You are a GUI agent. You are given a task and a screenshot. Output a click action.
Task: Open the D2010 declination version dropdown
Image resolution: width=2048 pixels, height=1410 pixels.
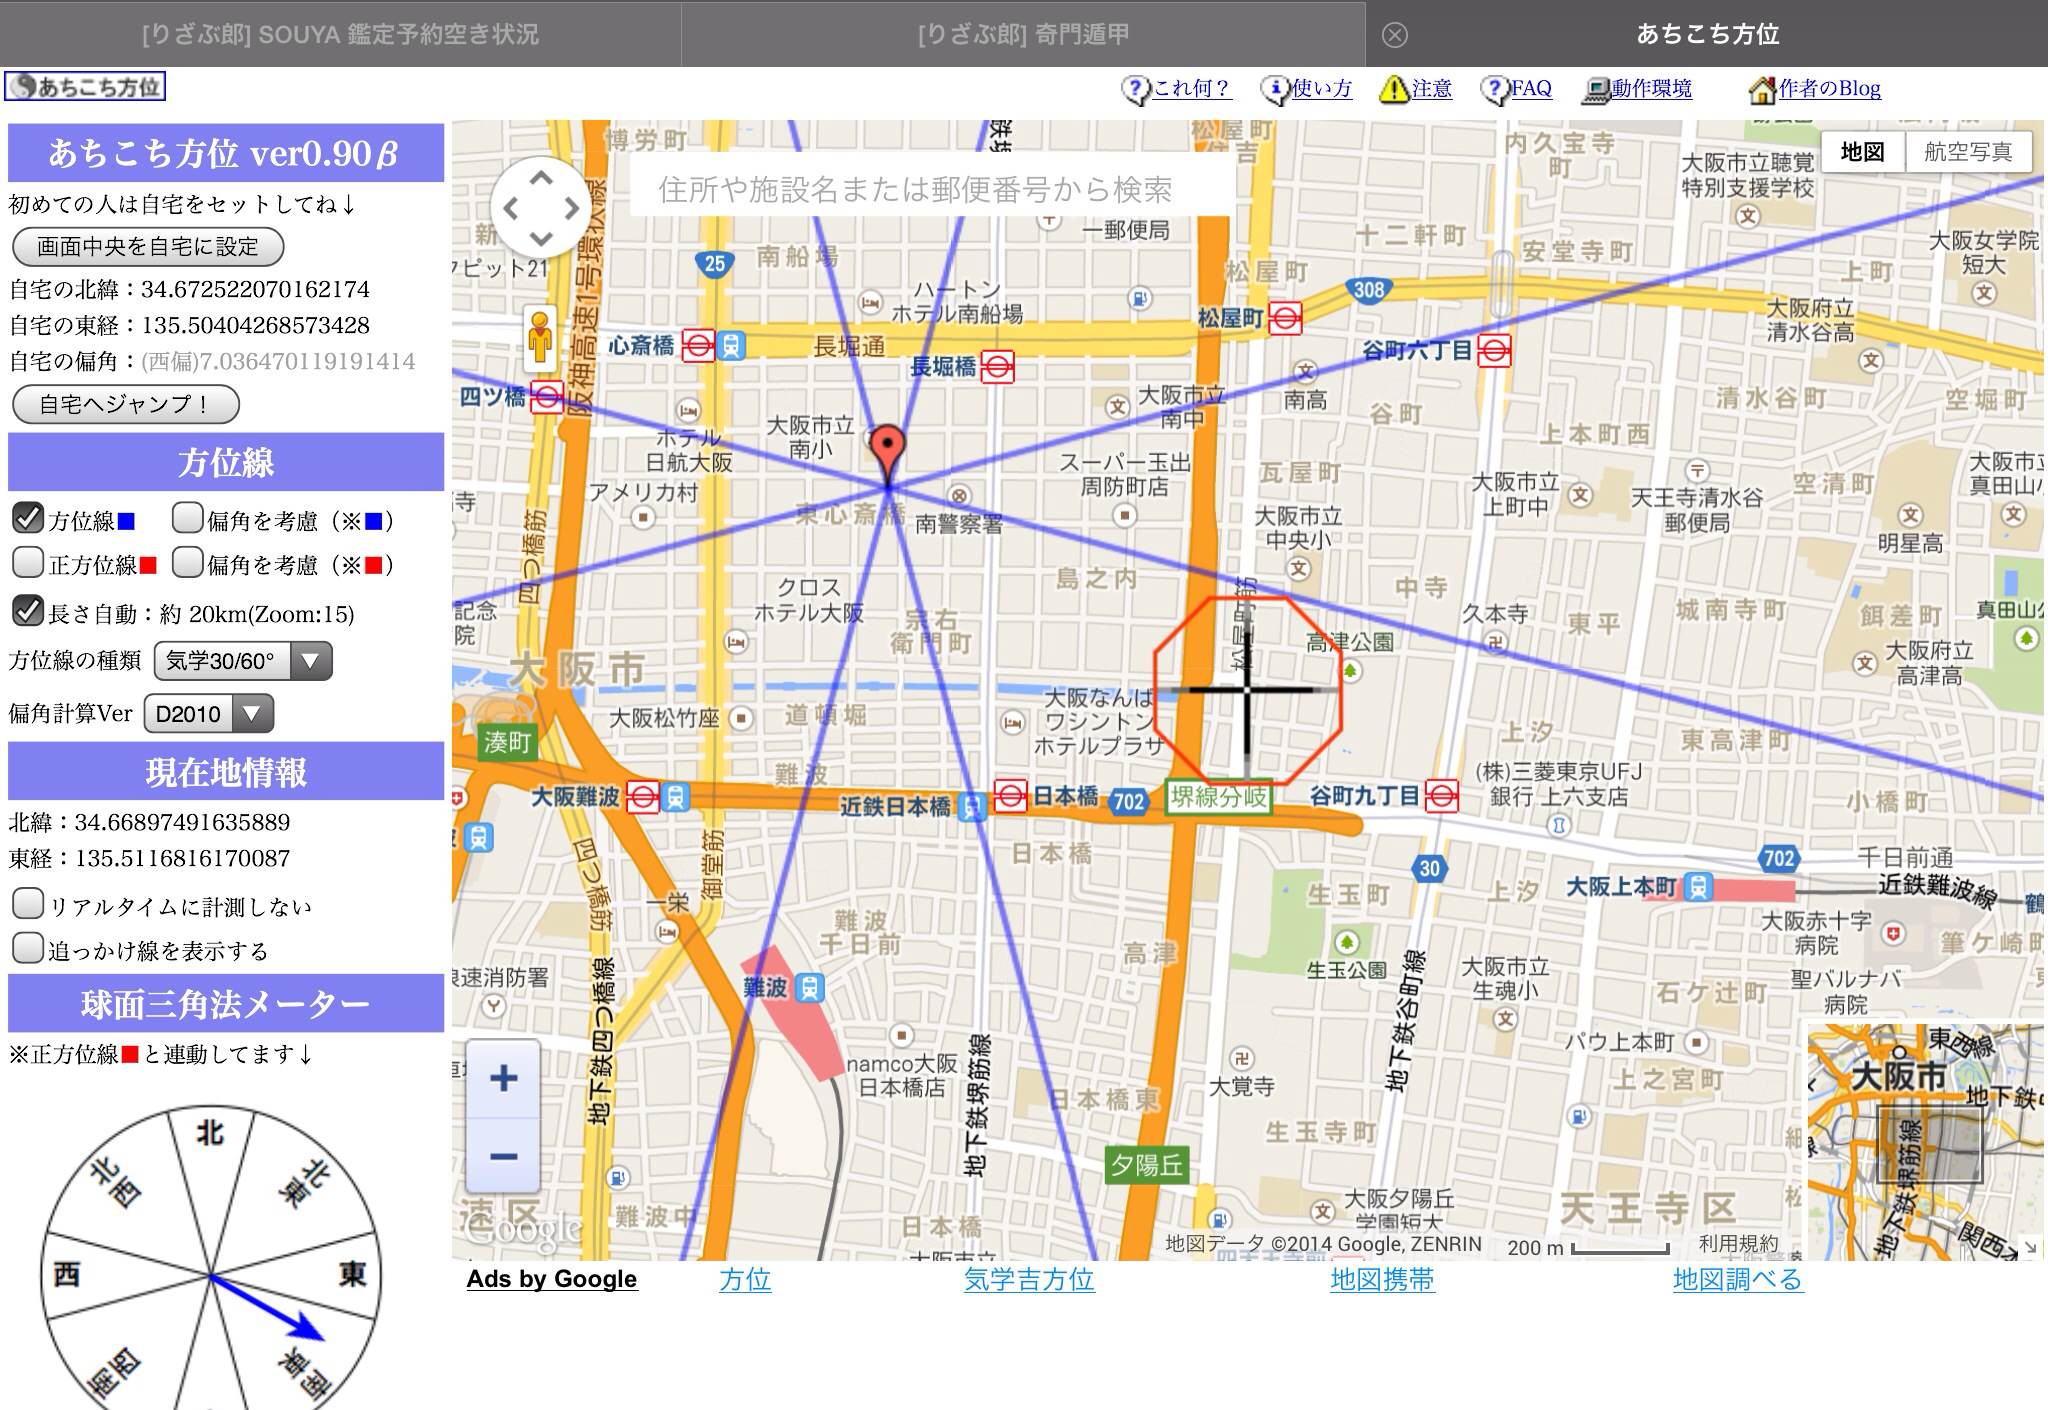click(208, 714)
